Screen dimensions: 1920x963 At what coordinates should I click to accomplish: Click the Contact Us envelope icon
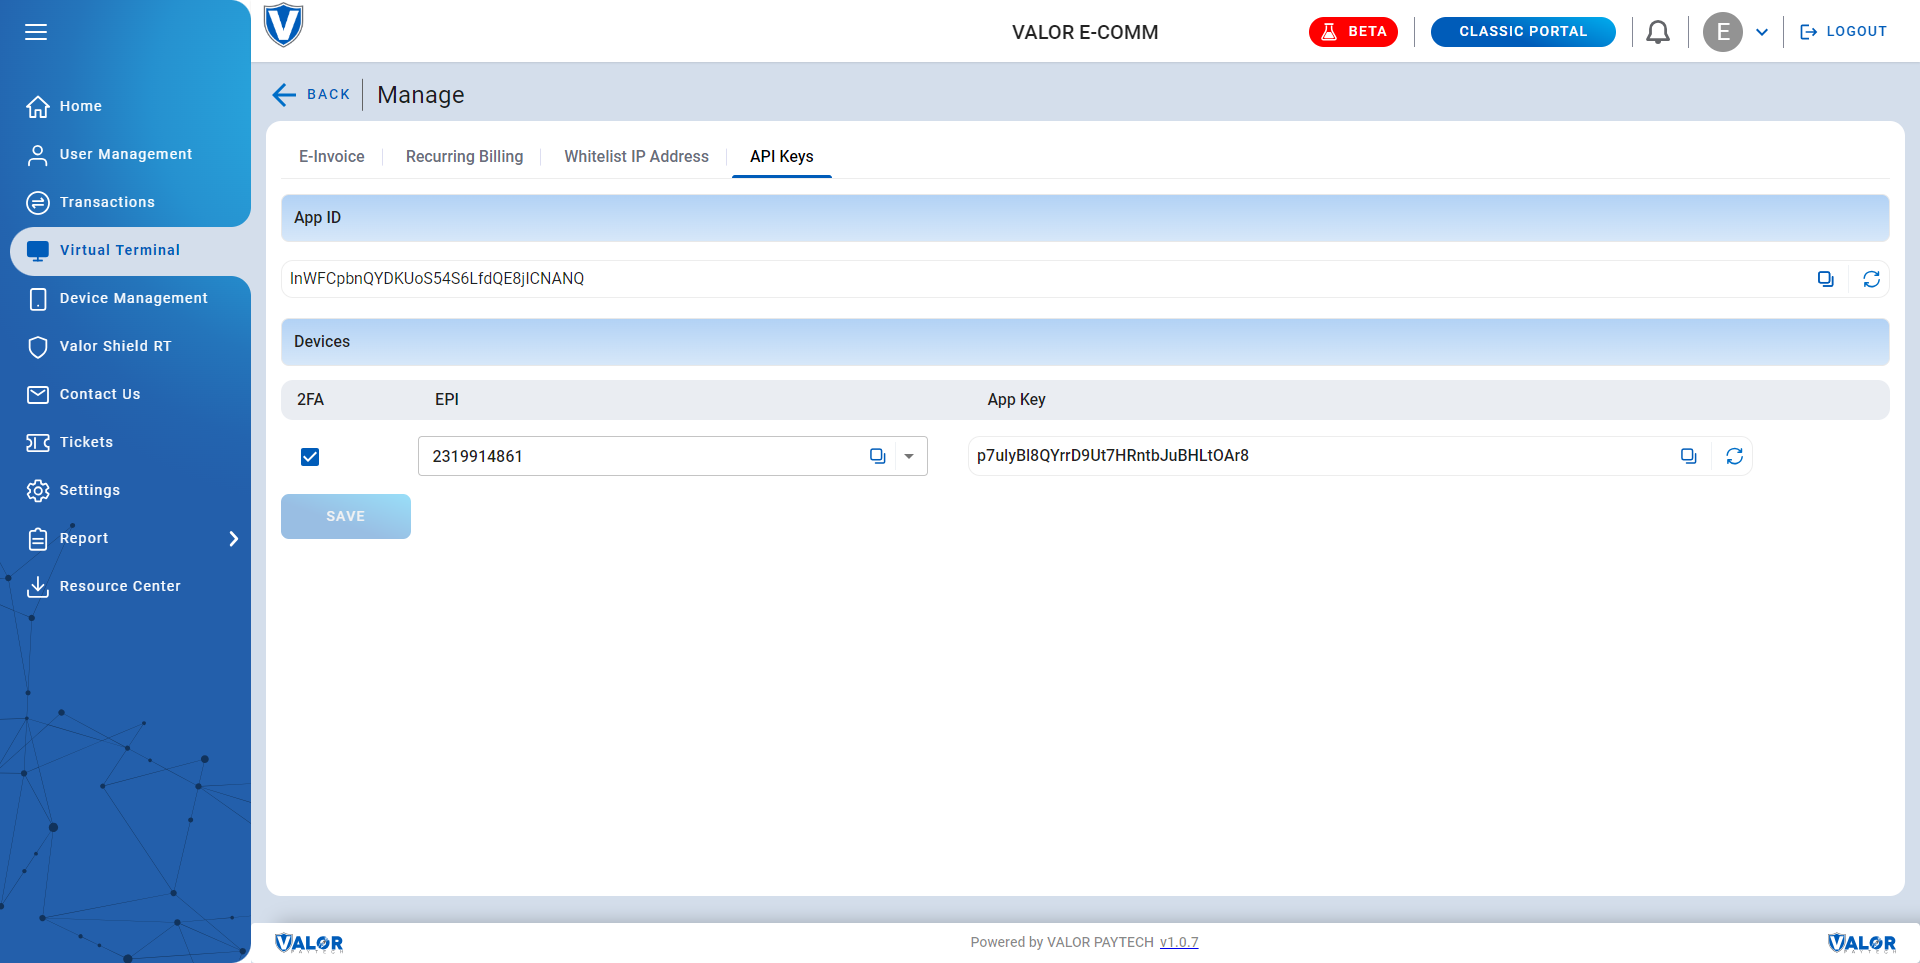pos(38,394)
